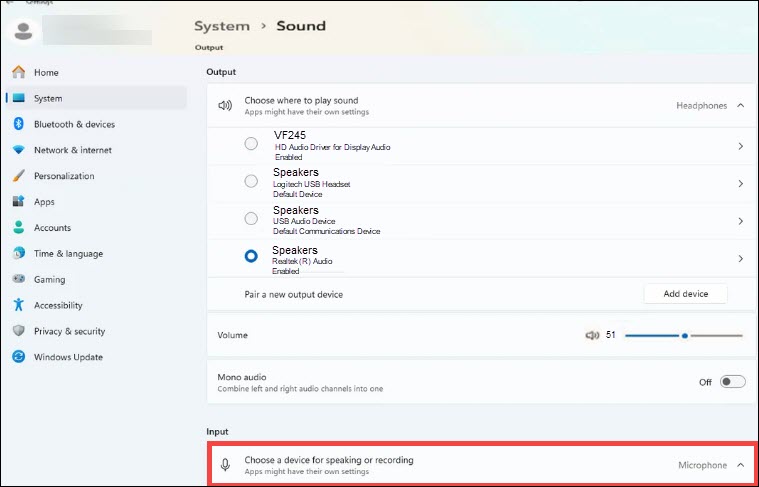Click the user profile avatar icon
The width and height of the screenshot is (759, 487).
23,32
